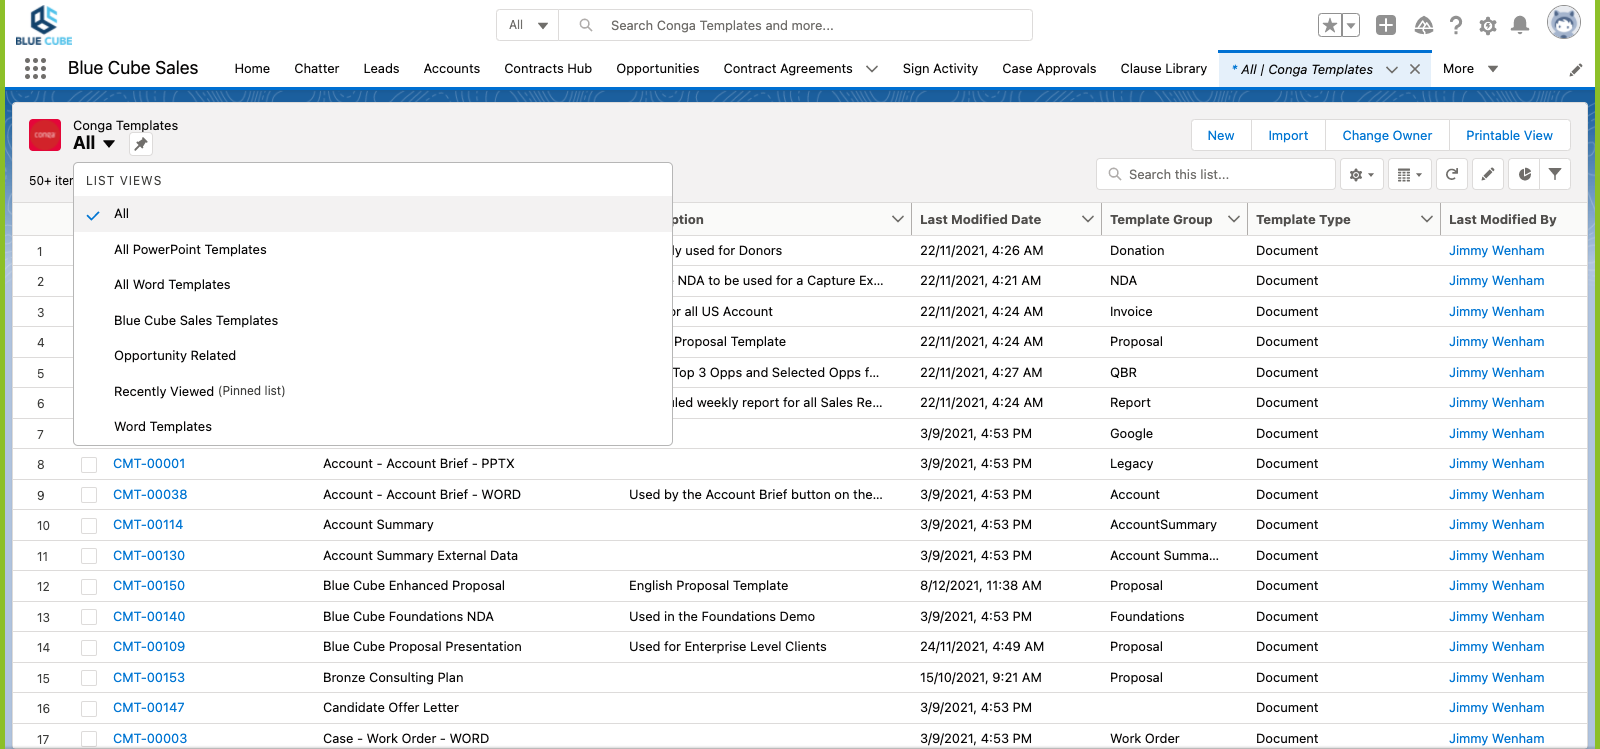Expand the Template Group column menu
The height and width of the screenshot is (749, 1600).
point(1234,219)
